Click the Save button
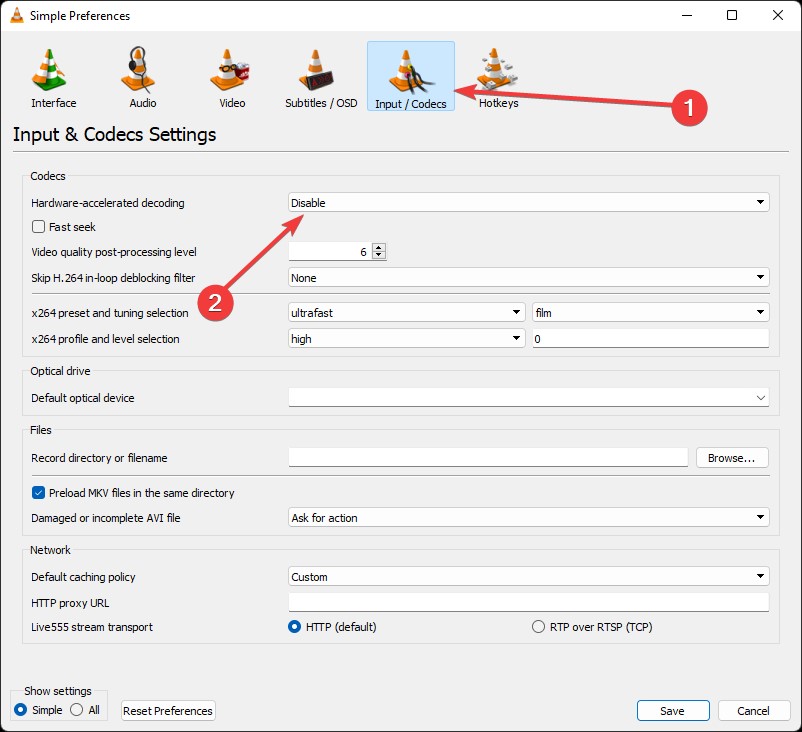Image resolution: width=802 pixels, height=732 pixels. [x=673, y=711]
